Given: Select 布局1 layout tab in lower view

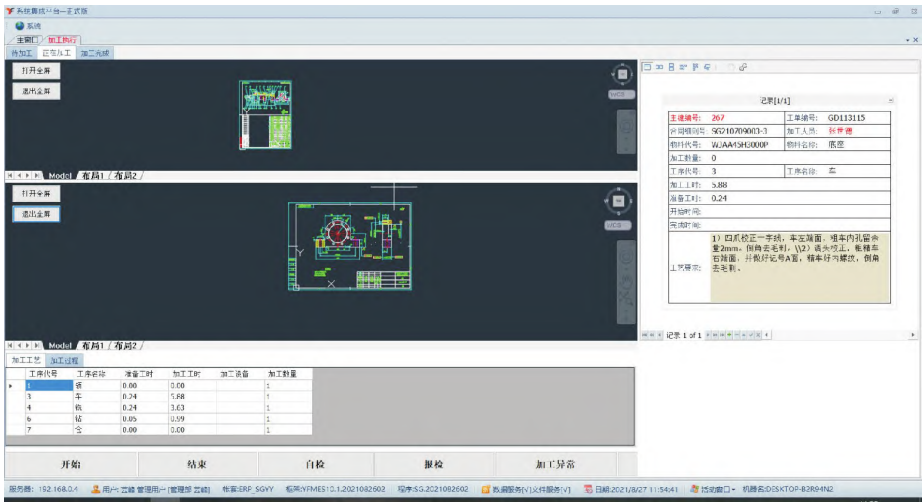Looking at the screenshot, I should click(x=91, y=345).
